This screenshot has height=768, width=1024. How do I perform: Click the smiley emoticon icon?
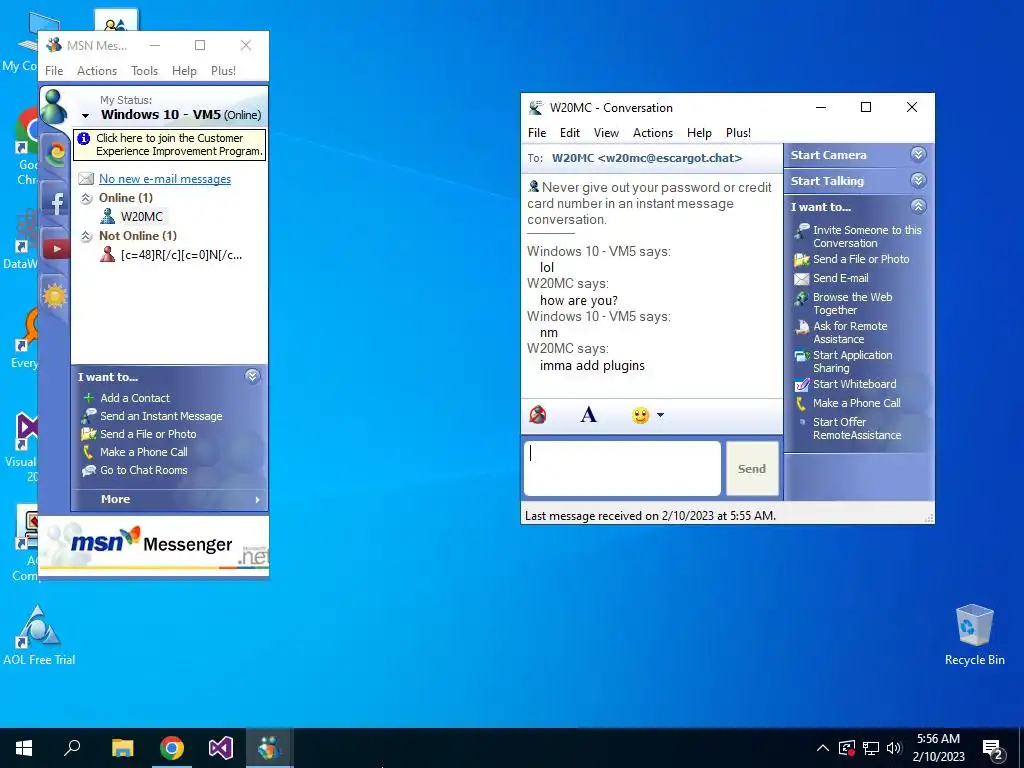(641, 415)
